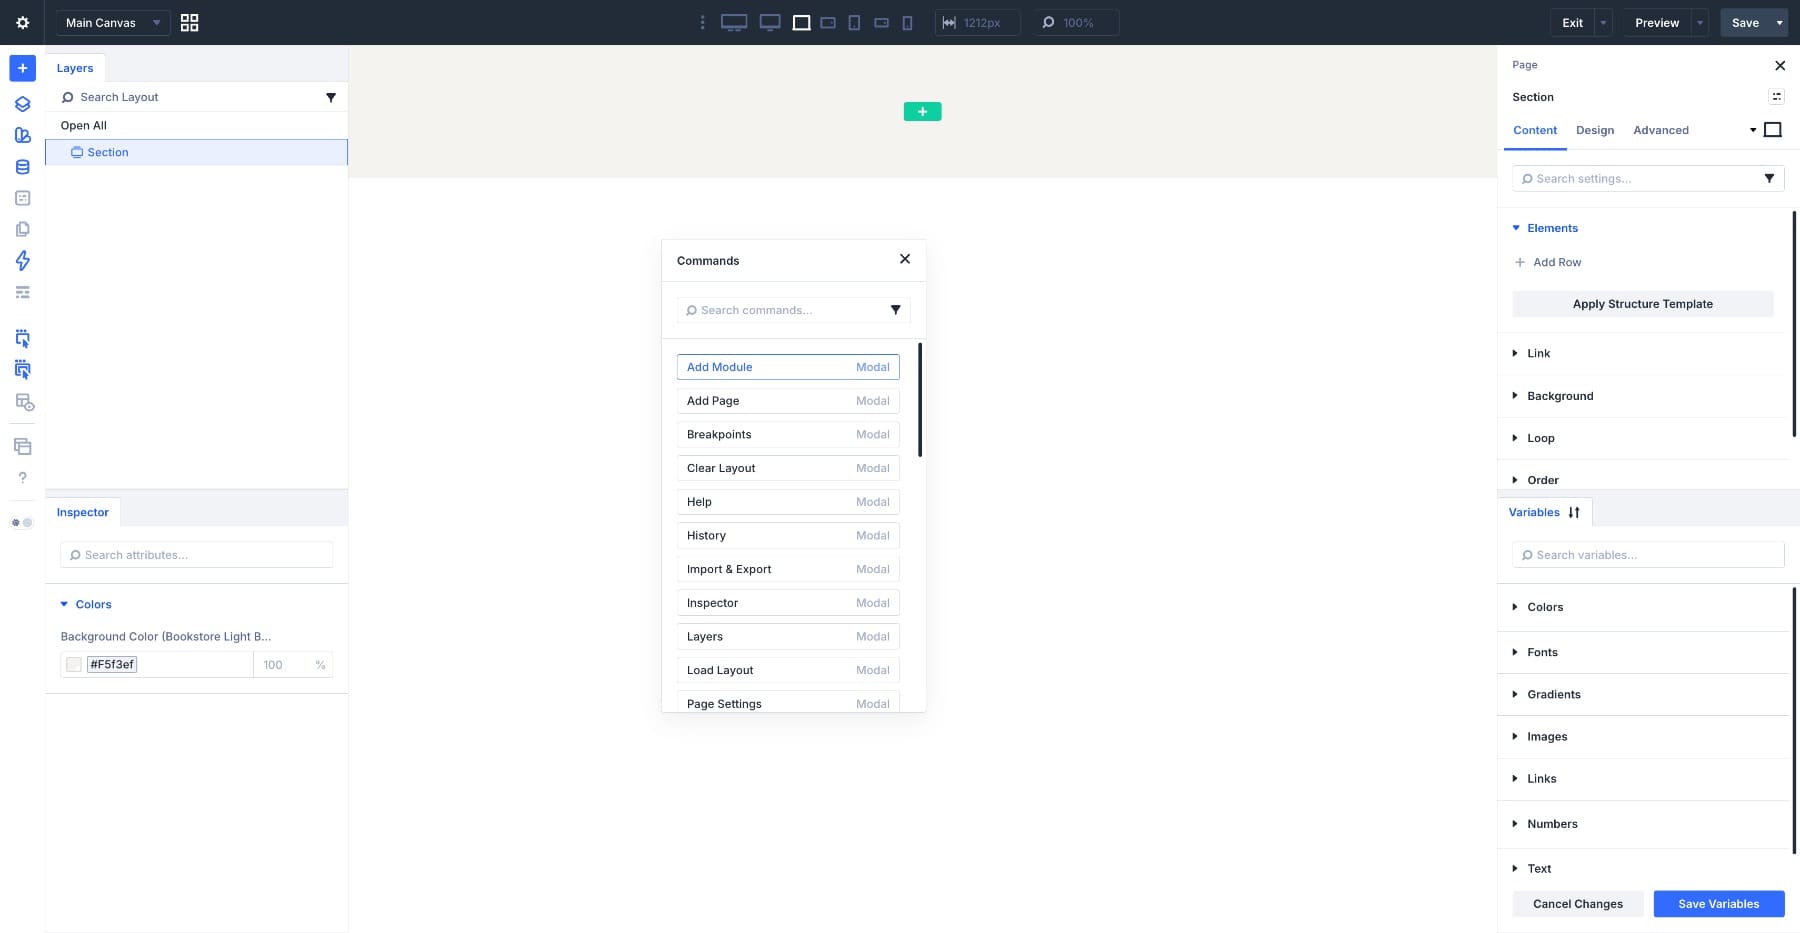Click green plus button on canvas
This screenshot has height=933, width=1800.
[x=922, y=111]
